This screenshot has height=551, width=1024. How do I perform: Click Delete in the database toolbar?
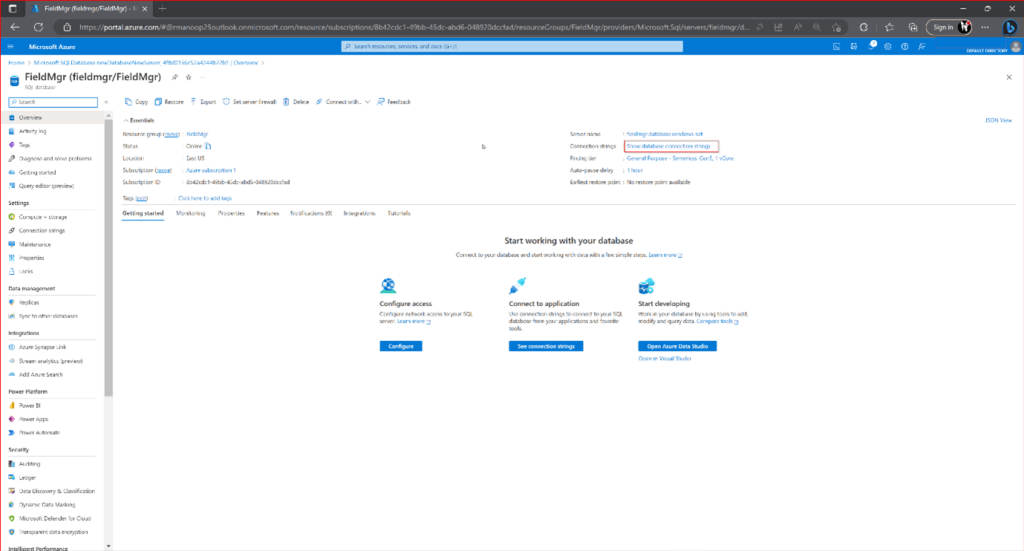tap(296, 102)
